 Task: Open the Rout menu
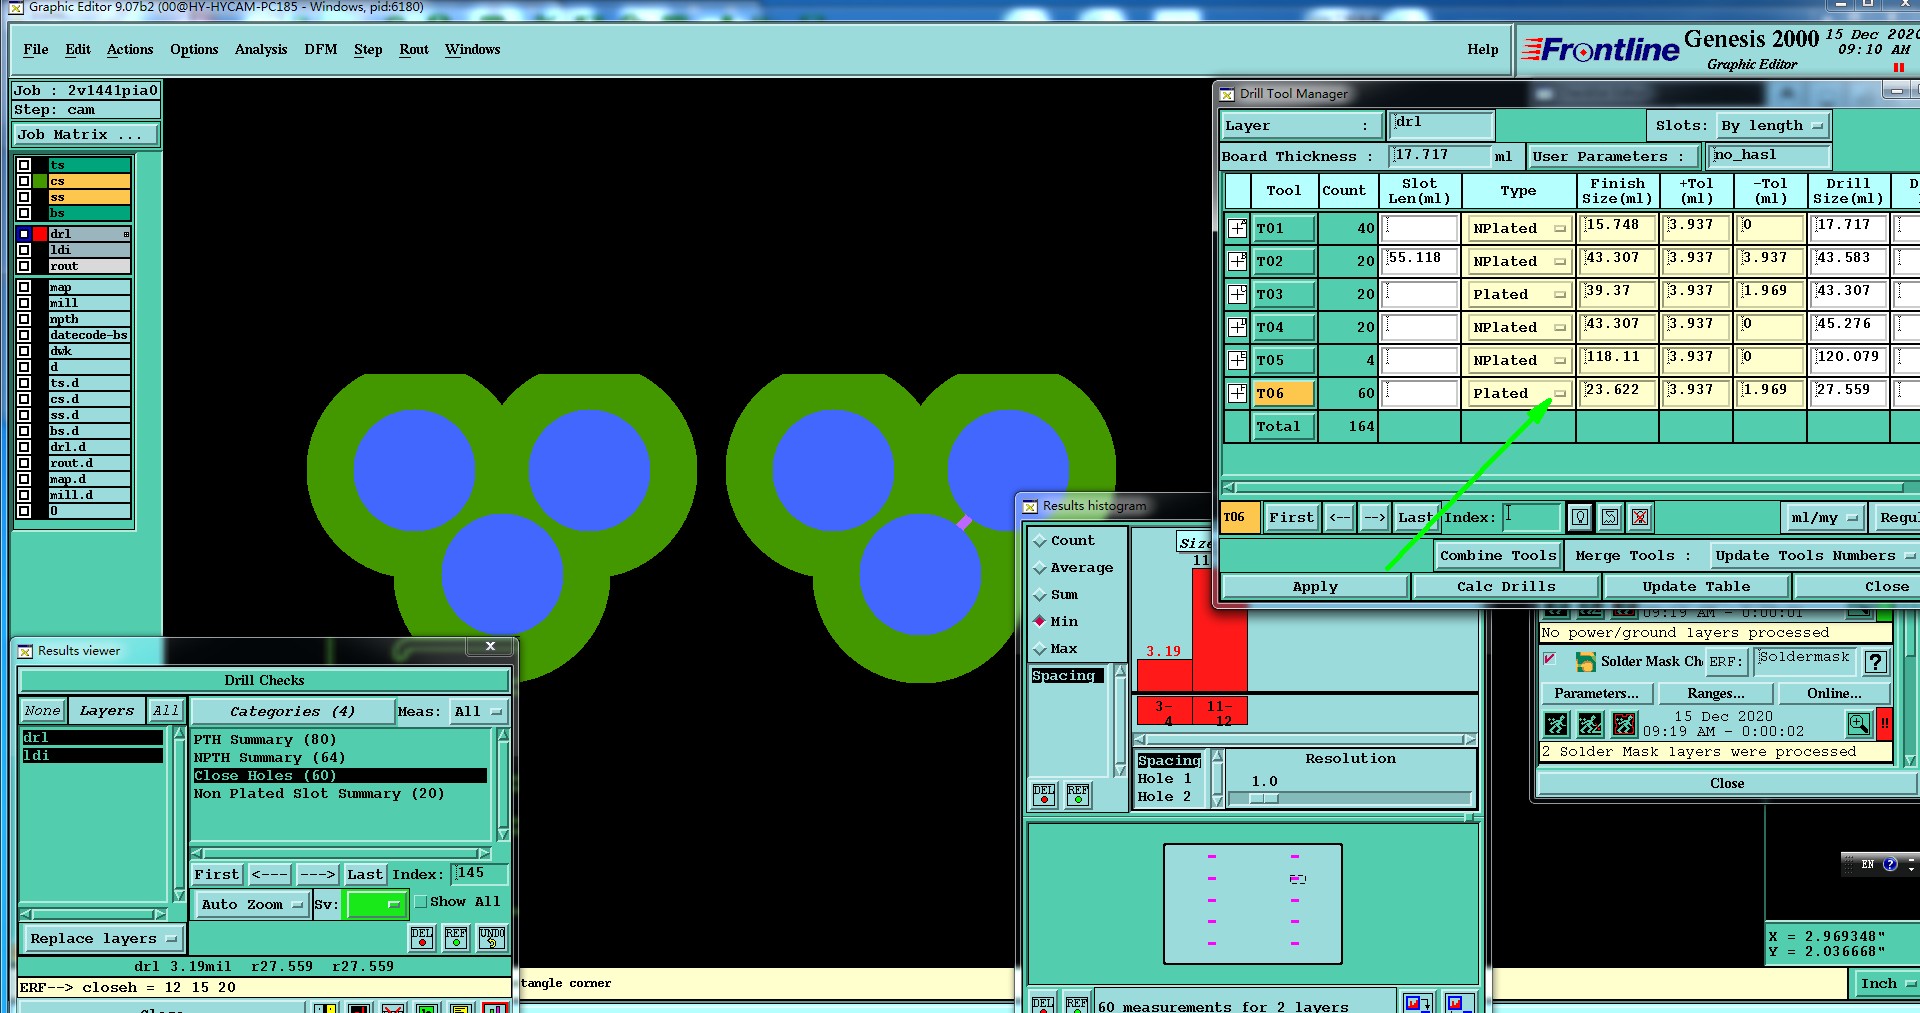pos(414,49)
